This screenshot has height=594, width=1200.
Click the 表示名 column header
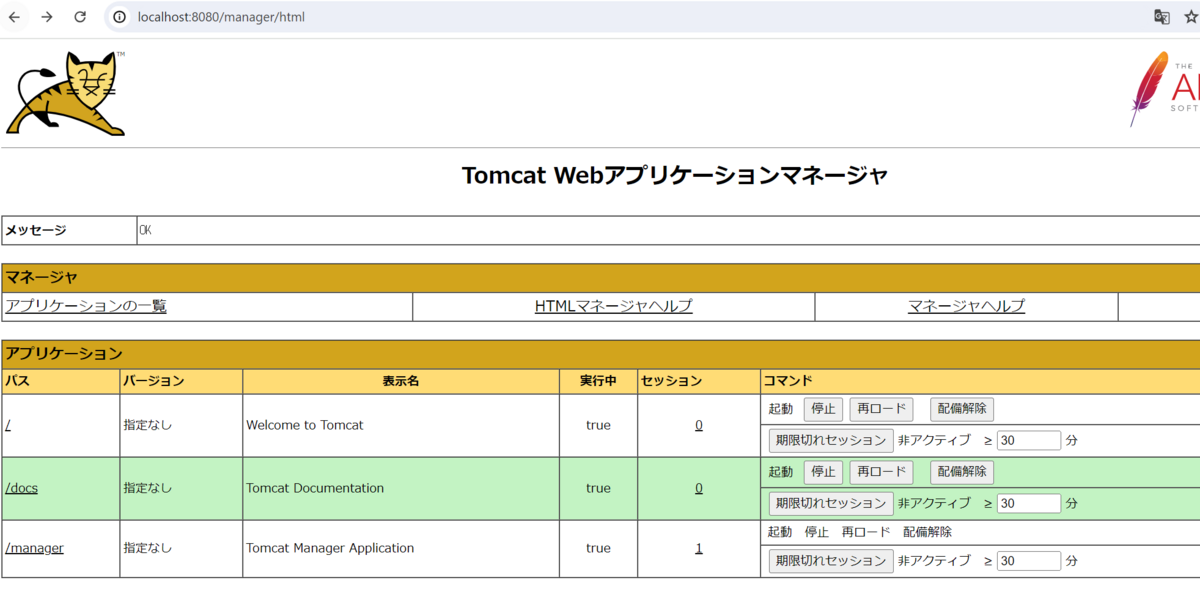click(x=400, y=381)
